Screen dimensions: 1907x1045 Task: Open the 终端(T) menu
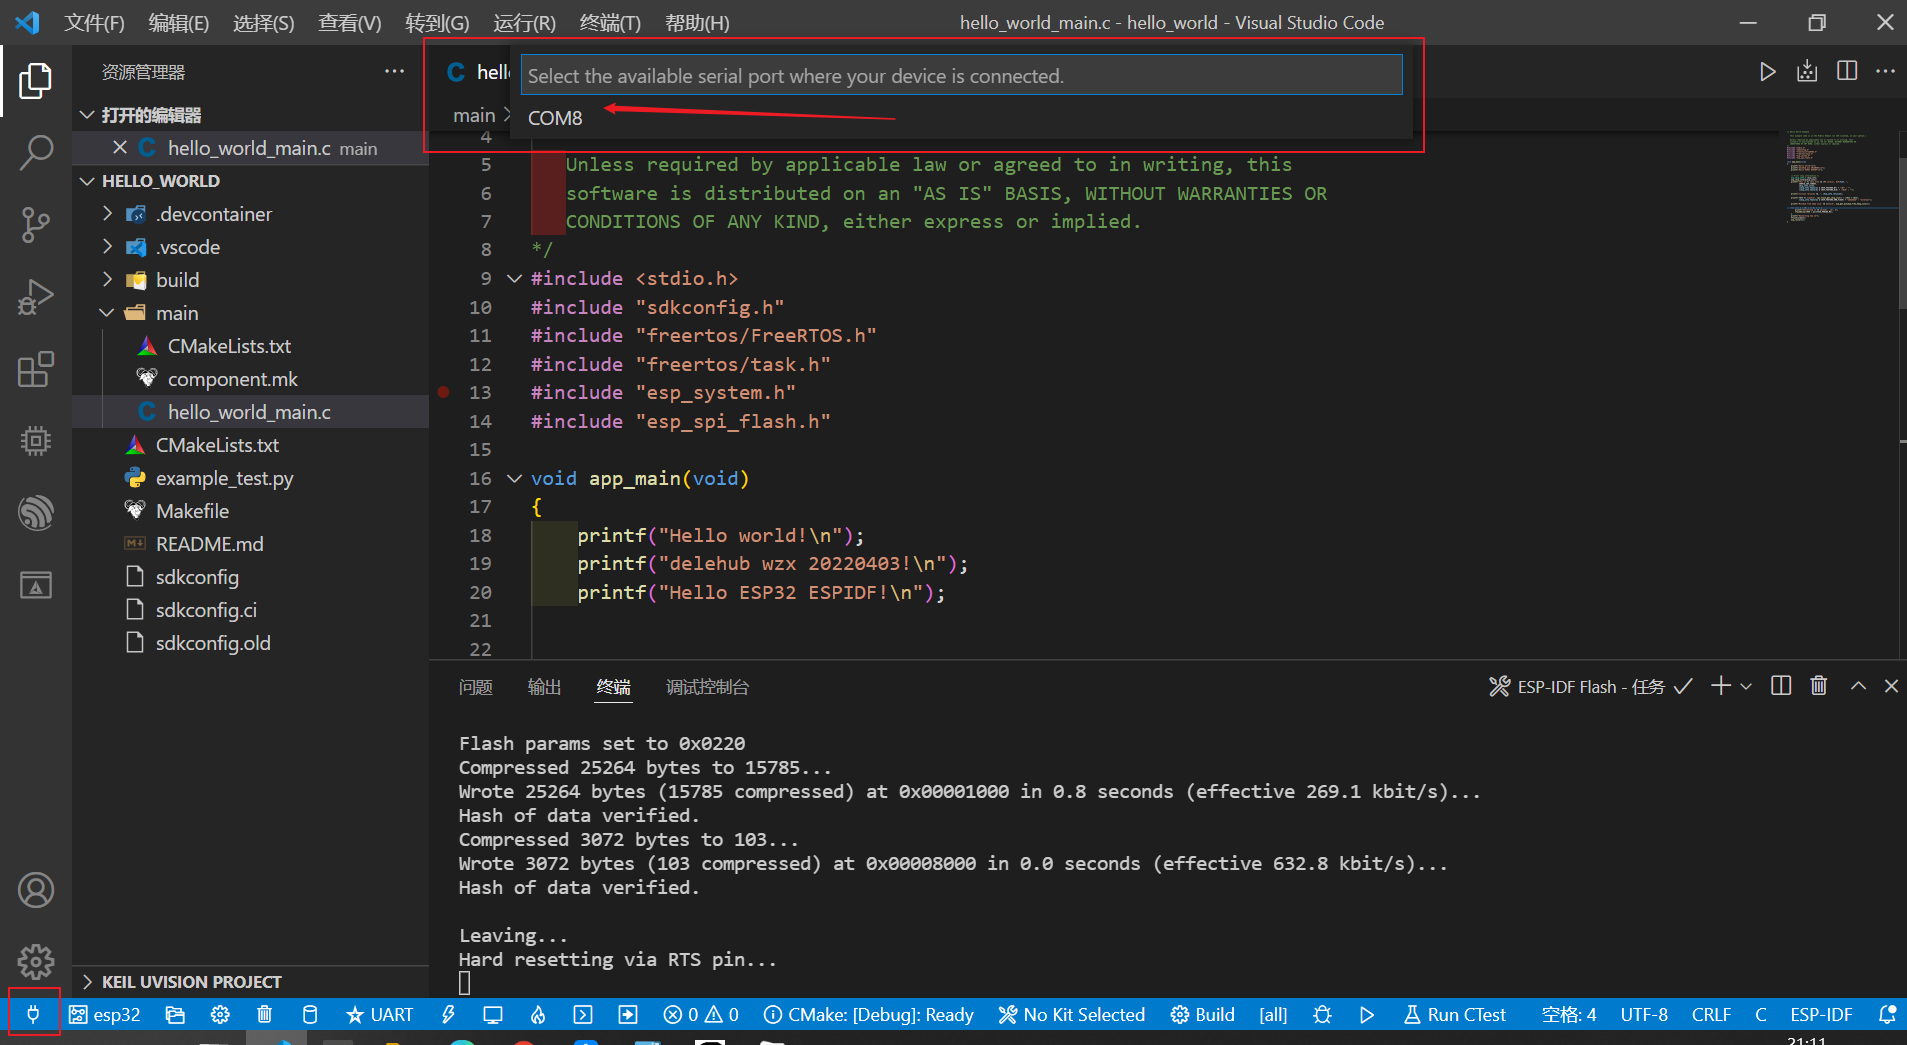[610, 22]
